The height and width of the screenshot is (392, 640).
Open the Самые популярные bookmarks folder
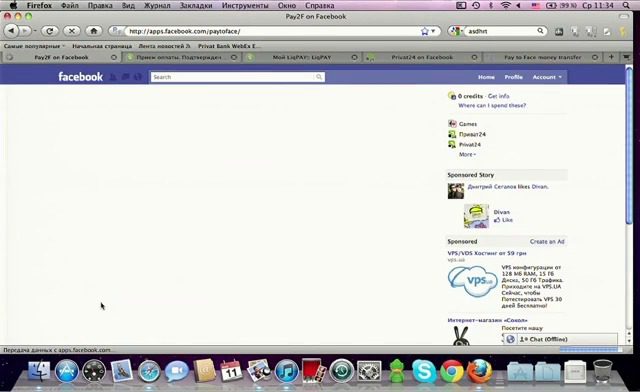pyautogui.click(x=34, y=46)
